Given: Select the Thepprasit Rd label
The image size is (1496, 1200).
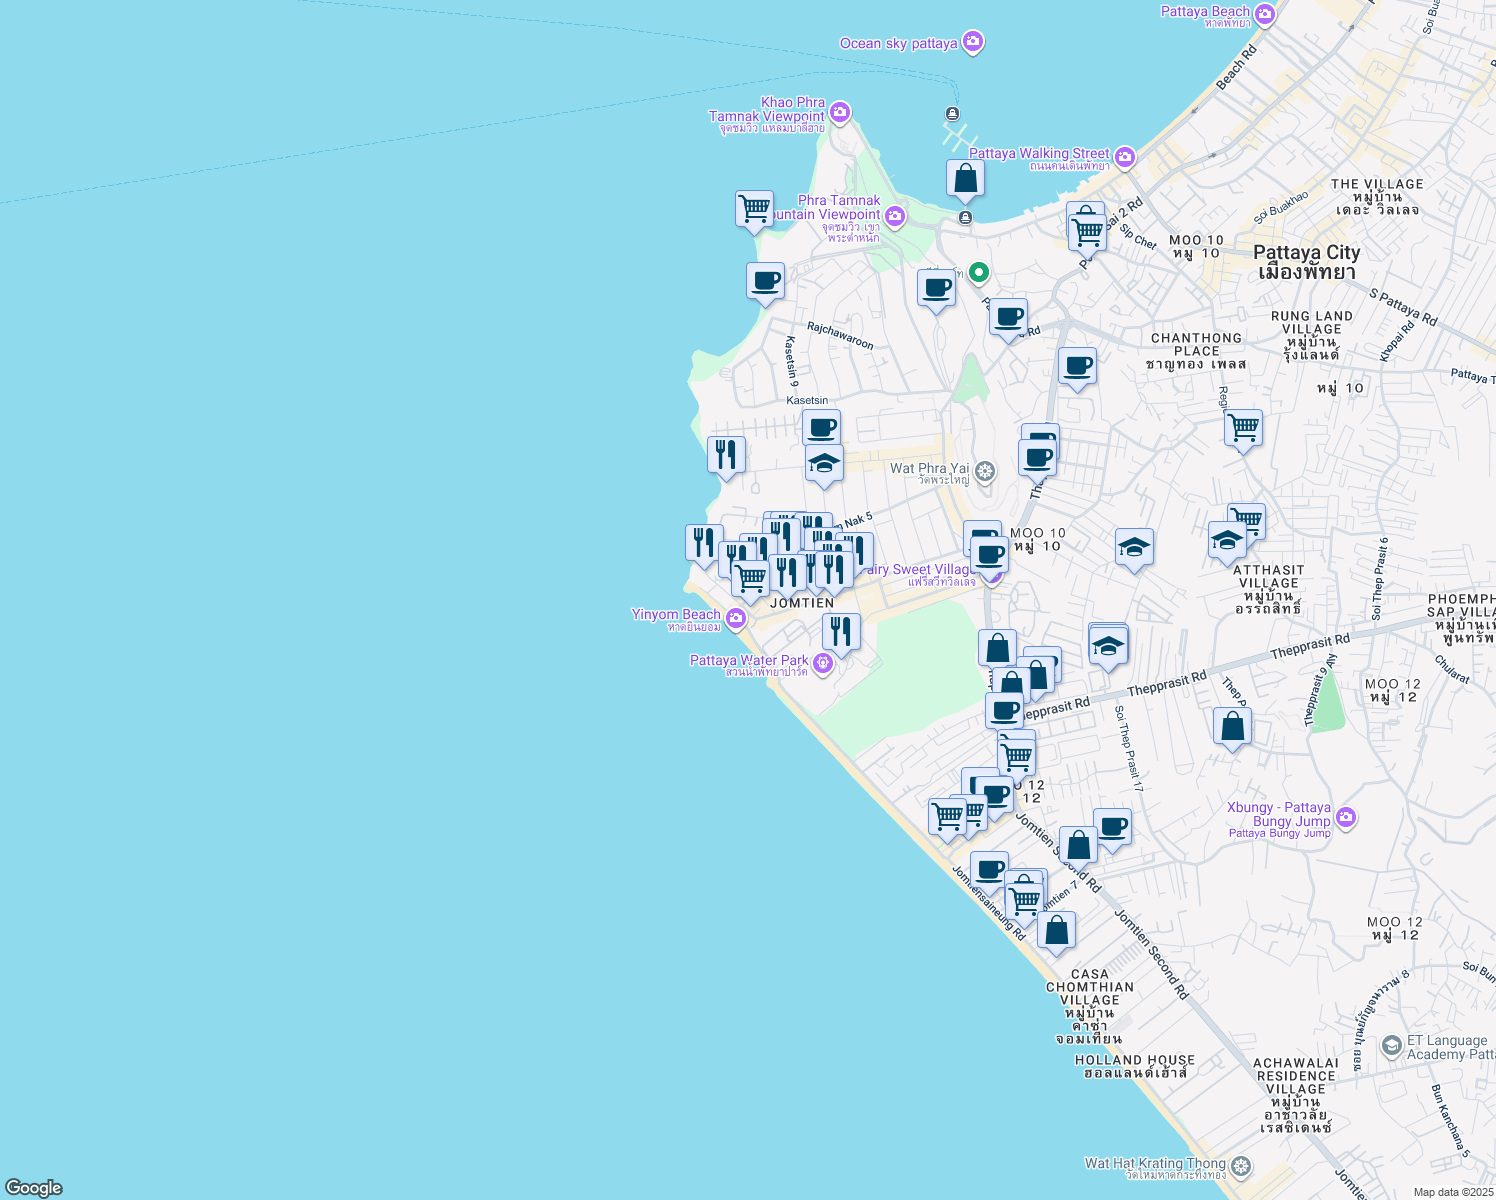Looking at the screenshot, I should (1166, 685).
